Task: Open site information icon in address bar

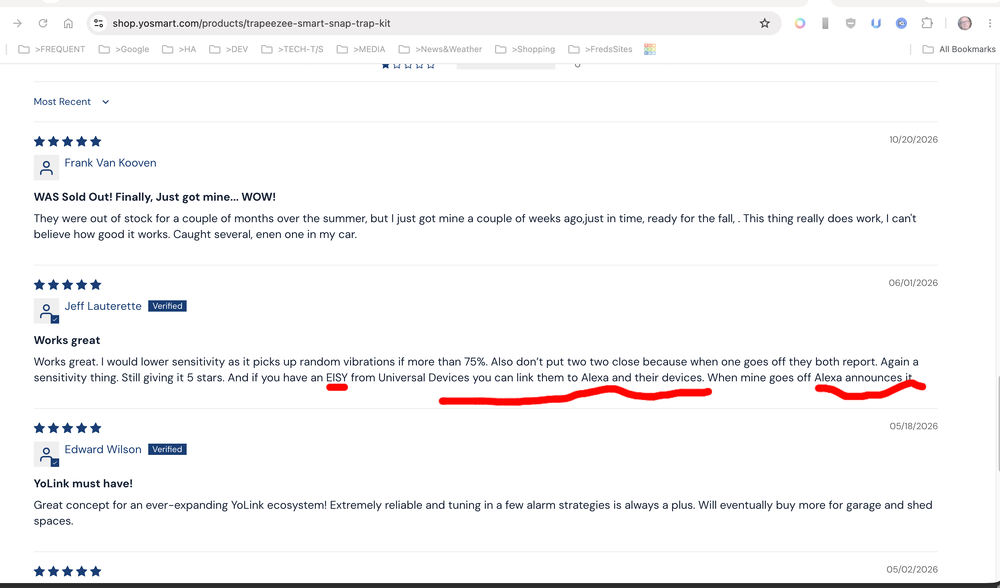Action: click(x=98, y=24)
